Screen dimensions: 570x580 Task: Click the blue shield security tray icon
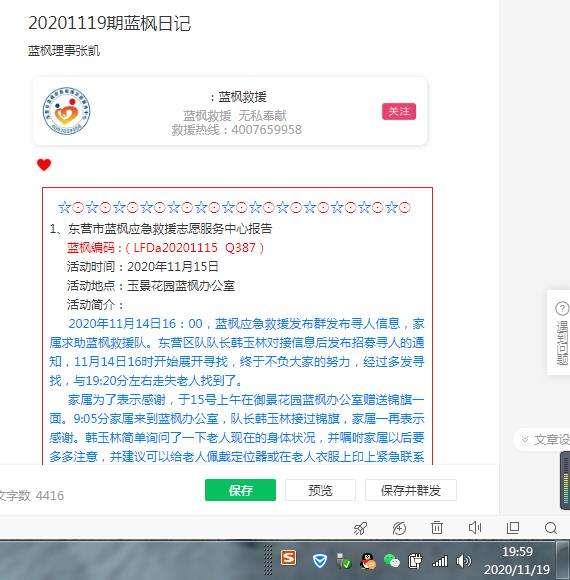point(320,561)
